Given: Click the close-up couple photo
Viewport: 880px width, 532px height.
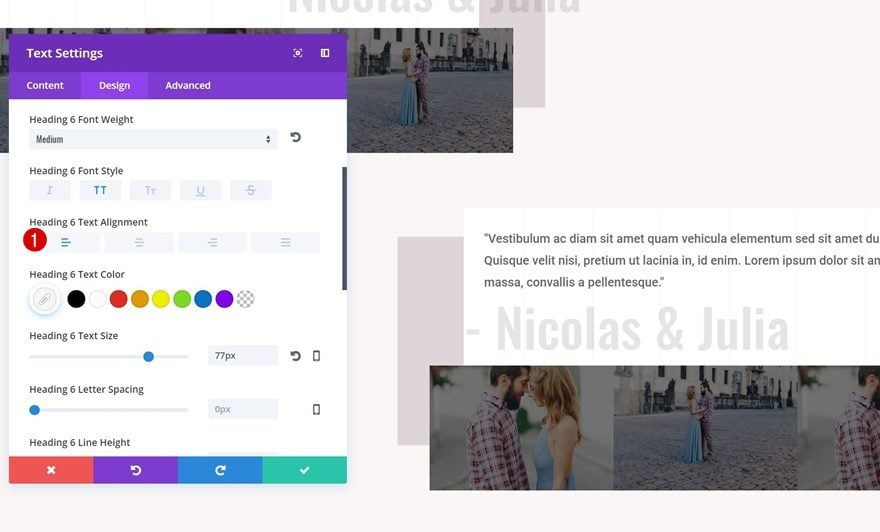Looking at the screenshot, I should (x=521, y=428).
